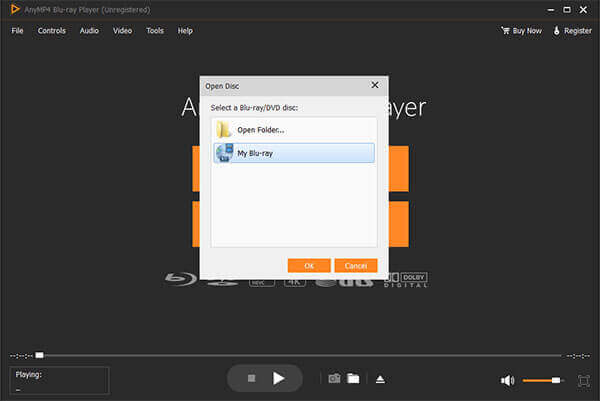Open the Controls menu

coord(52,31)
